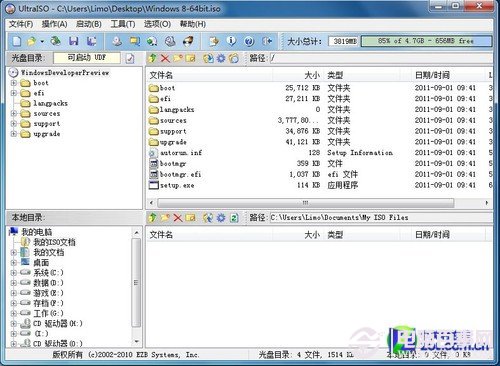This screenshot has height=366, width=500.
Task: Expand 我的文档 in local tree
Action: [x=14, y=252]
